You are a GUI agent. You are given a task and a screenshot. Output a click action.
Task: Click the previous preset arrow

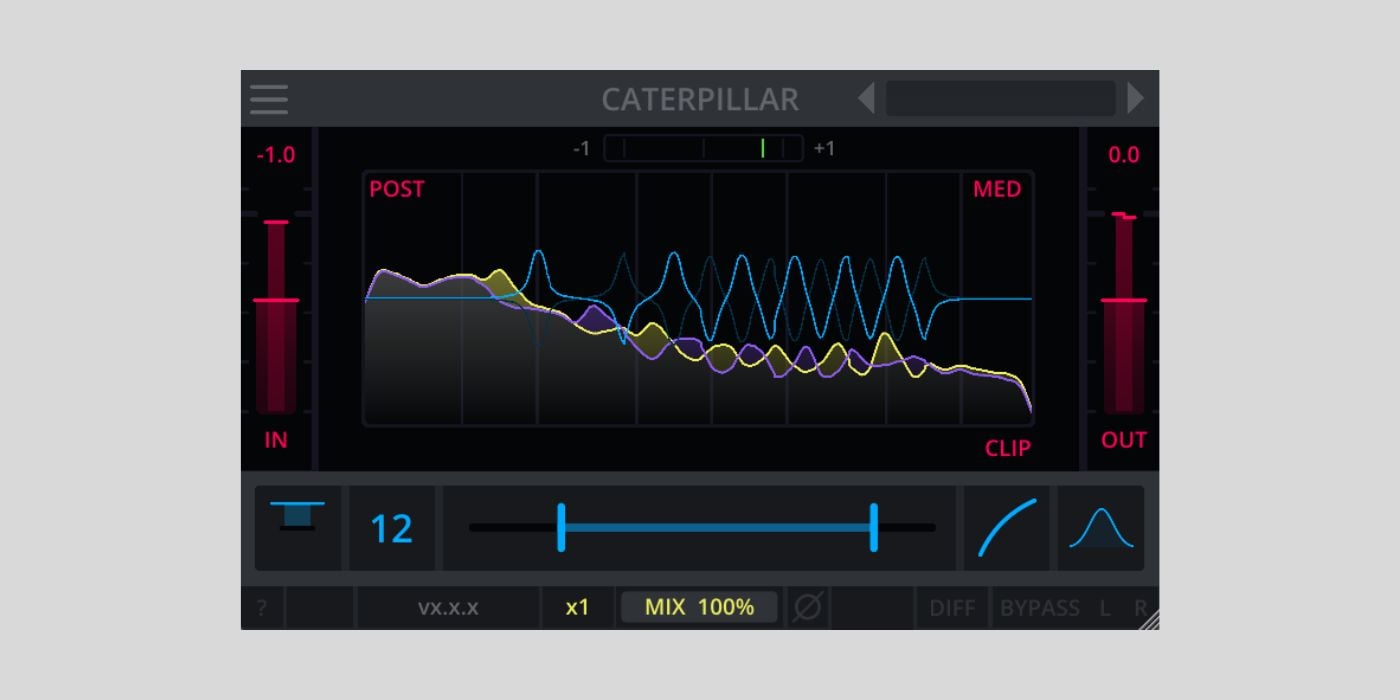tap(866, 98)
